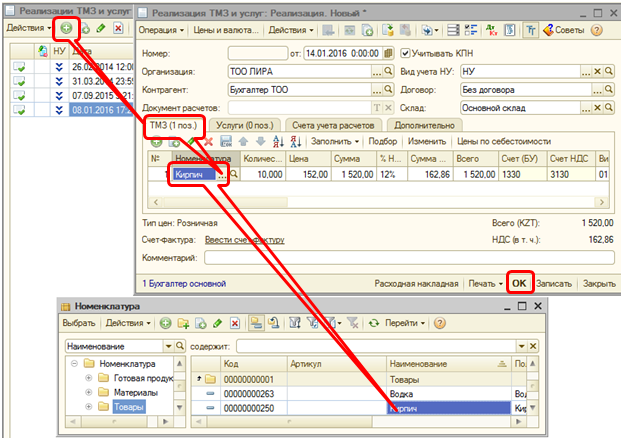
Task: Delete the row with the red X in the ТМЗ table toolbar
Action: click(x=209, y=141)
